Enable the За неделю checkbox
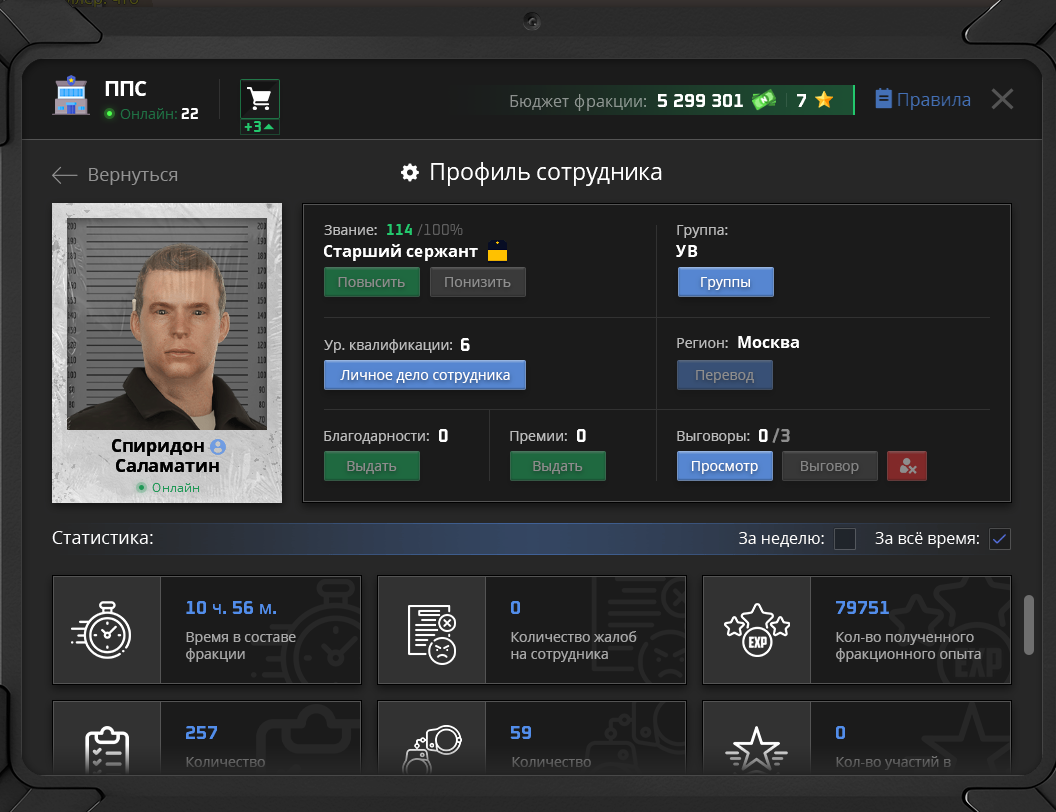The height and width of the screenshot is (812, 1056). (845, 539)
